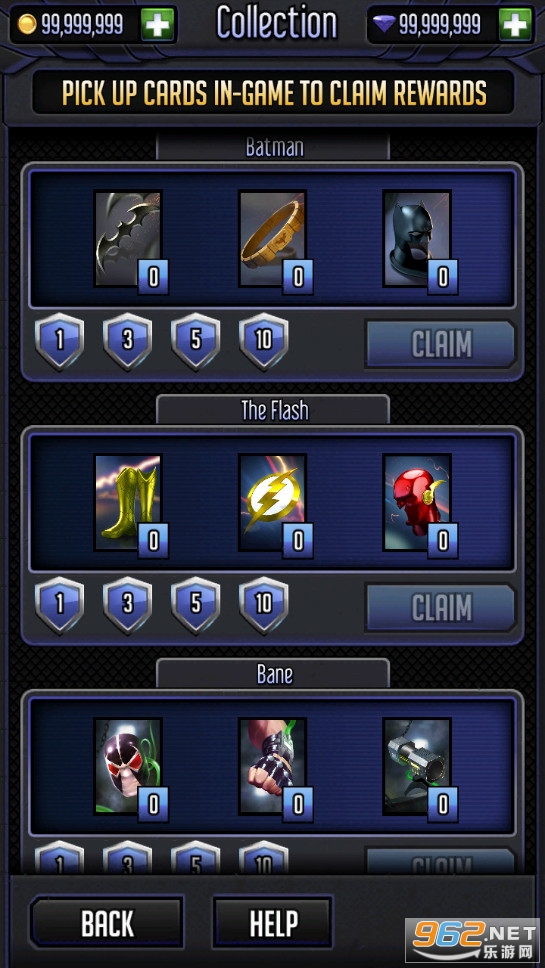Select The Flash lightning emblem card
The width and height of the screenshot is (545, 968).
(273, 503)
